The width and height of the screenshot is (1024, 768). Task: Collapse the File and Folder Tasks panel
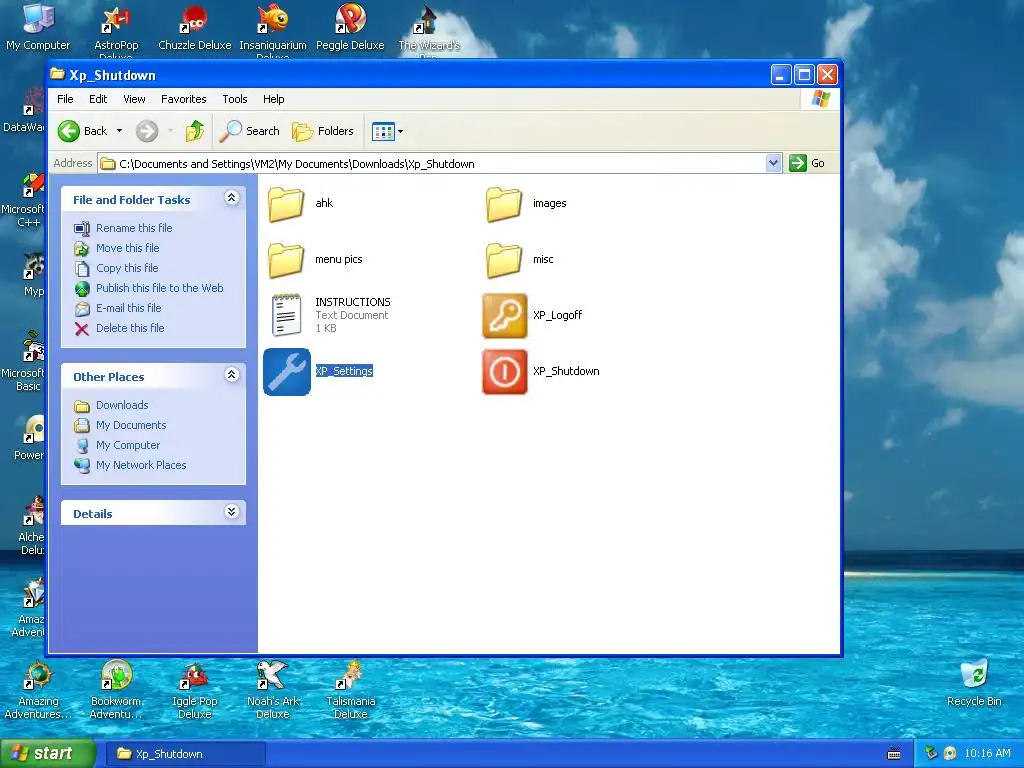[x=231, y=198]
